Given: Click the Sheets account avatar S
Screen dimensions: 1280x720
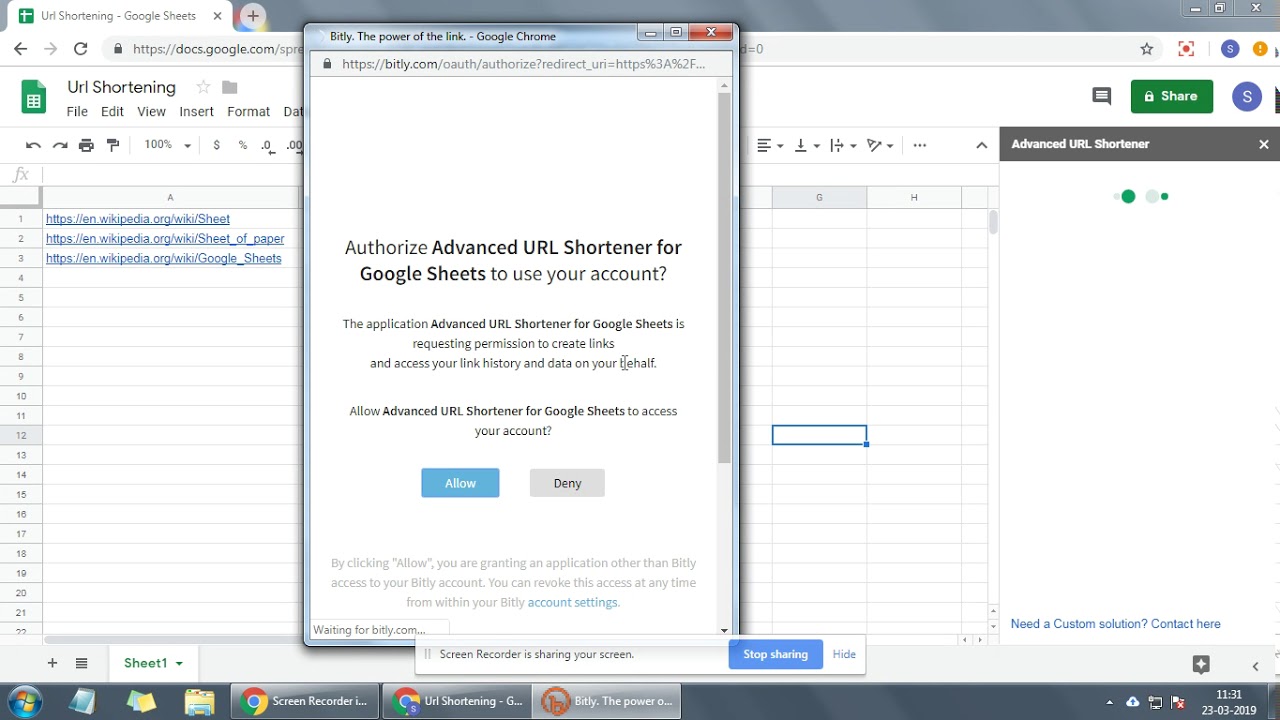Looking at the screenshot, I should (1246, 97).
